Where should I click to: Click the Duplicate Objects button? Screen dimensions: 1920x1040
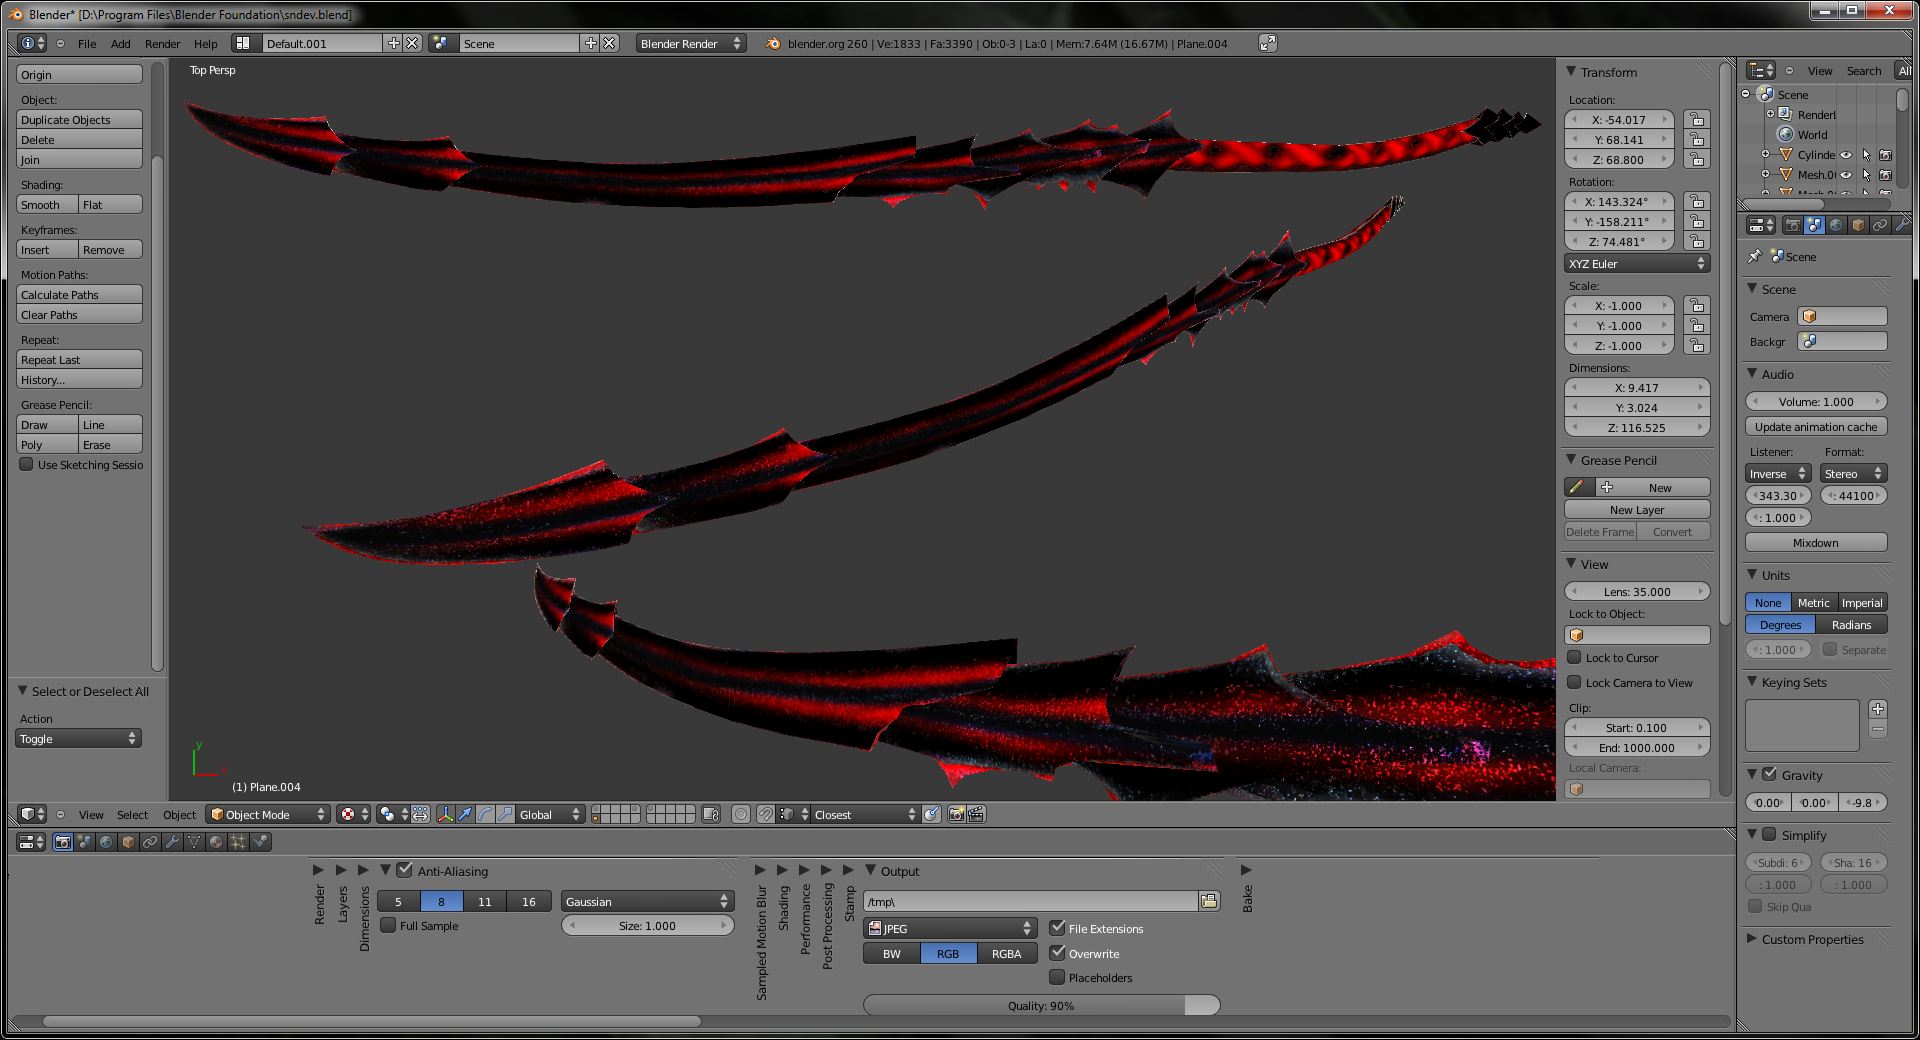coord(79,119)
